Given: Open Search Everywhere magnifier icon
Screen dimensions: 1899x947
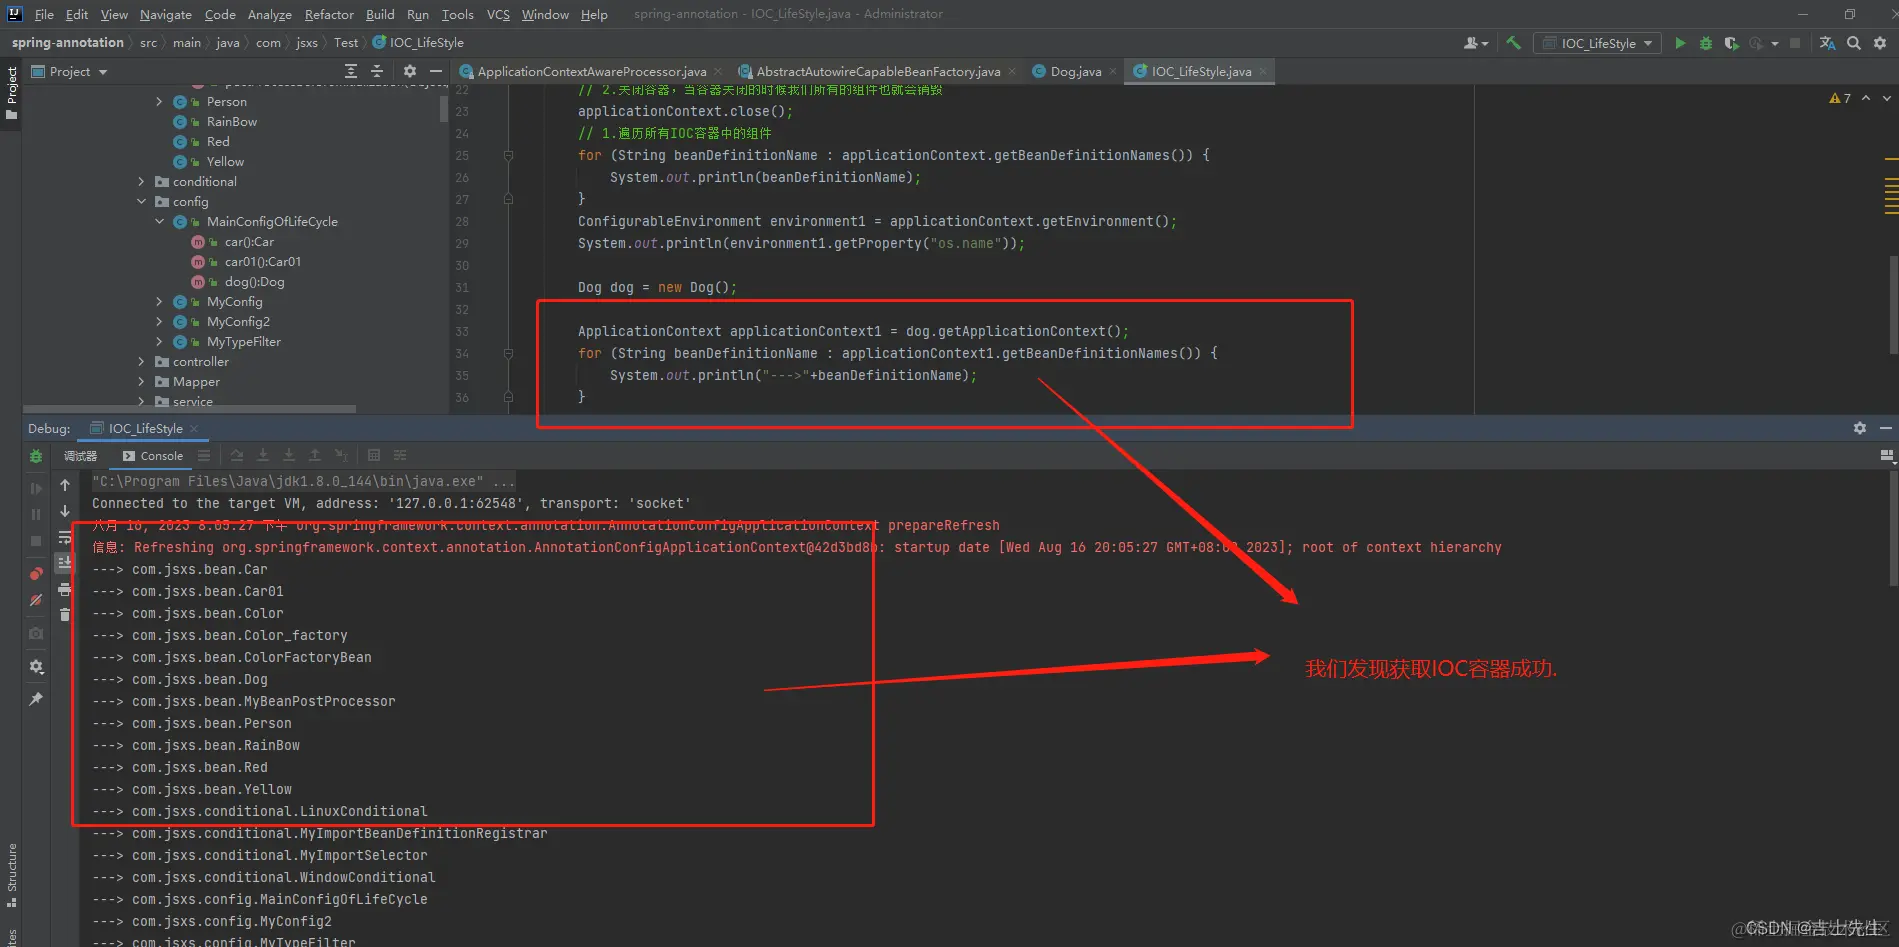Looking at the screenshot, I should (1854, 43).
